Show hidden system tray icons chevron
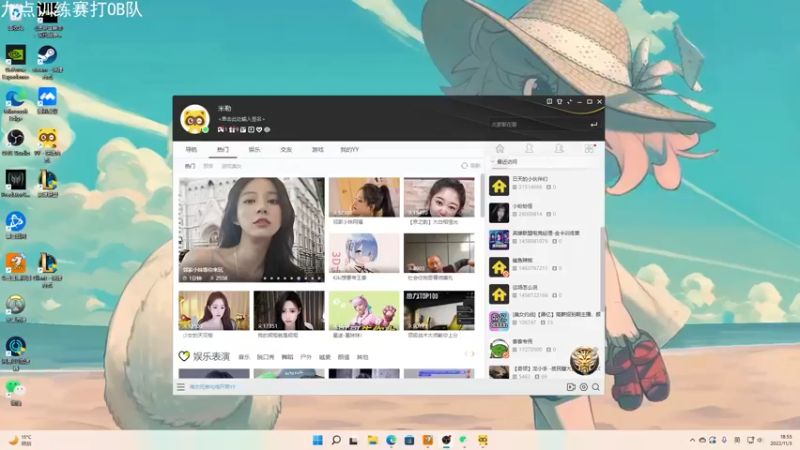 (692, 440)
